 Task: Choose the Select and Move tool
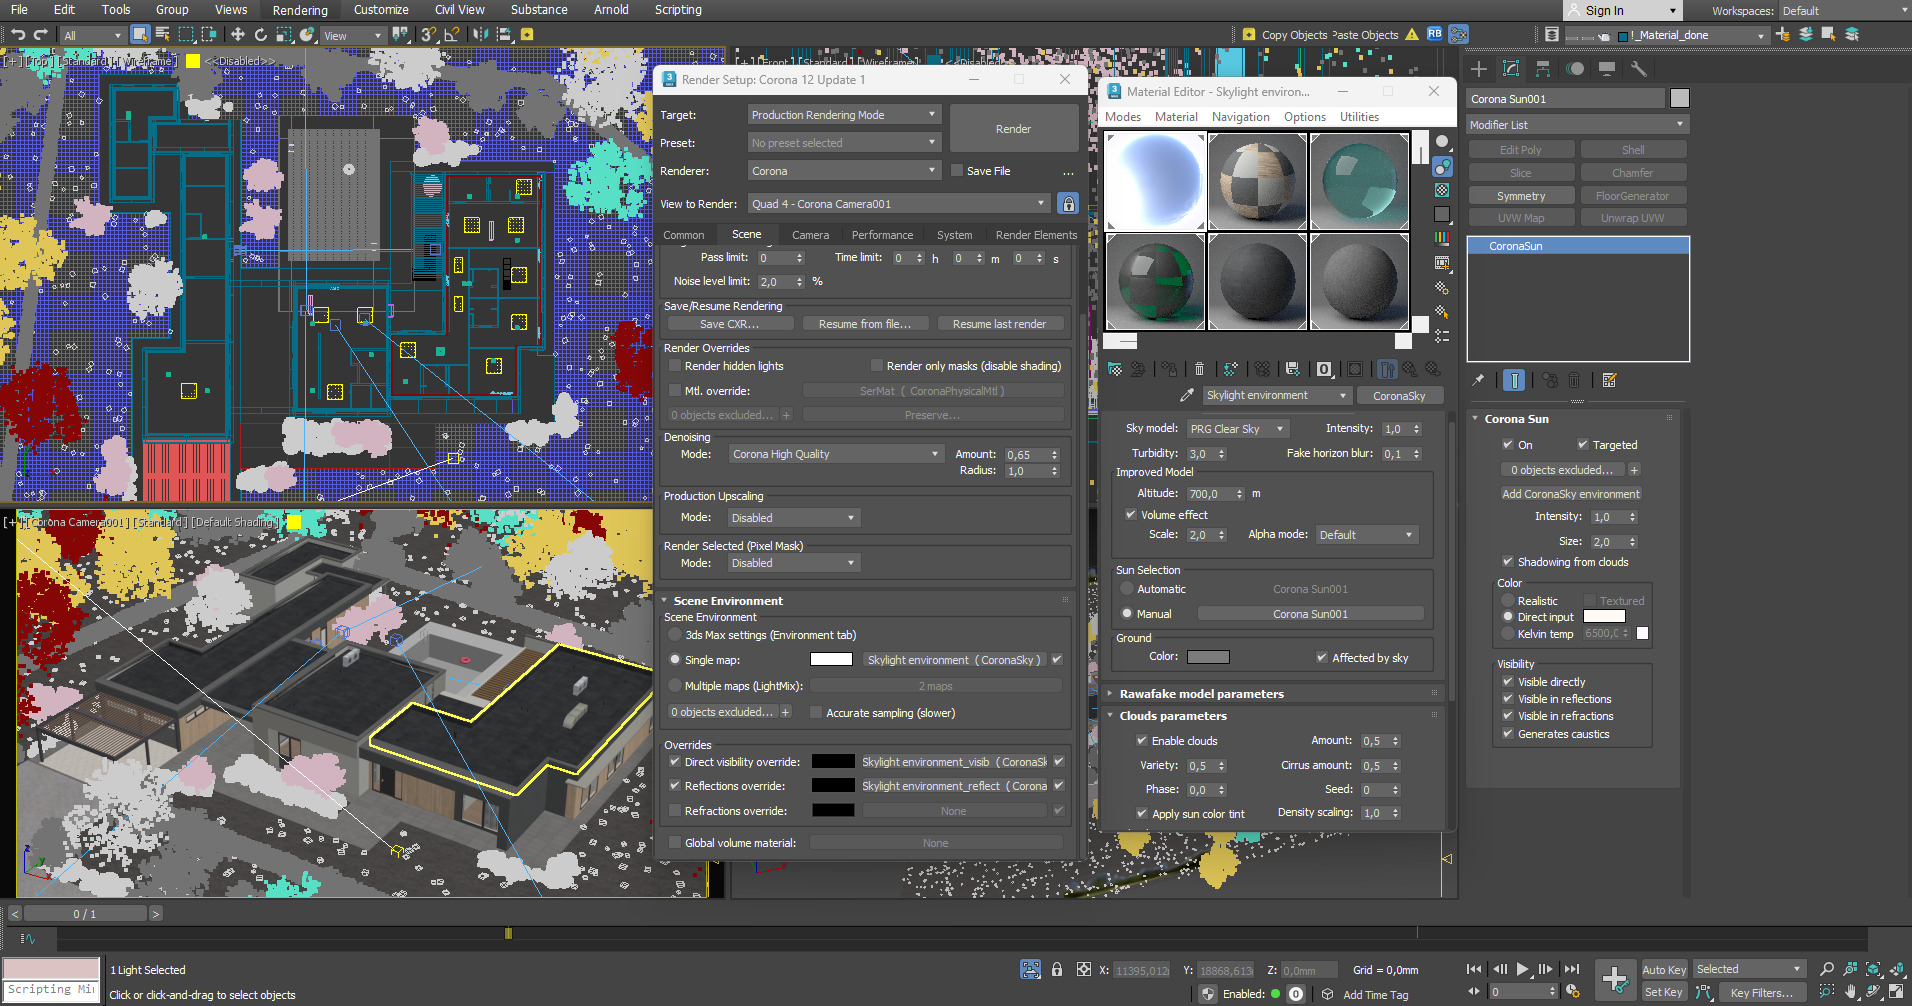238,35
